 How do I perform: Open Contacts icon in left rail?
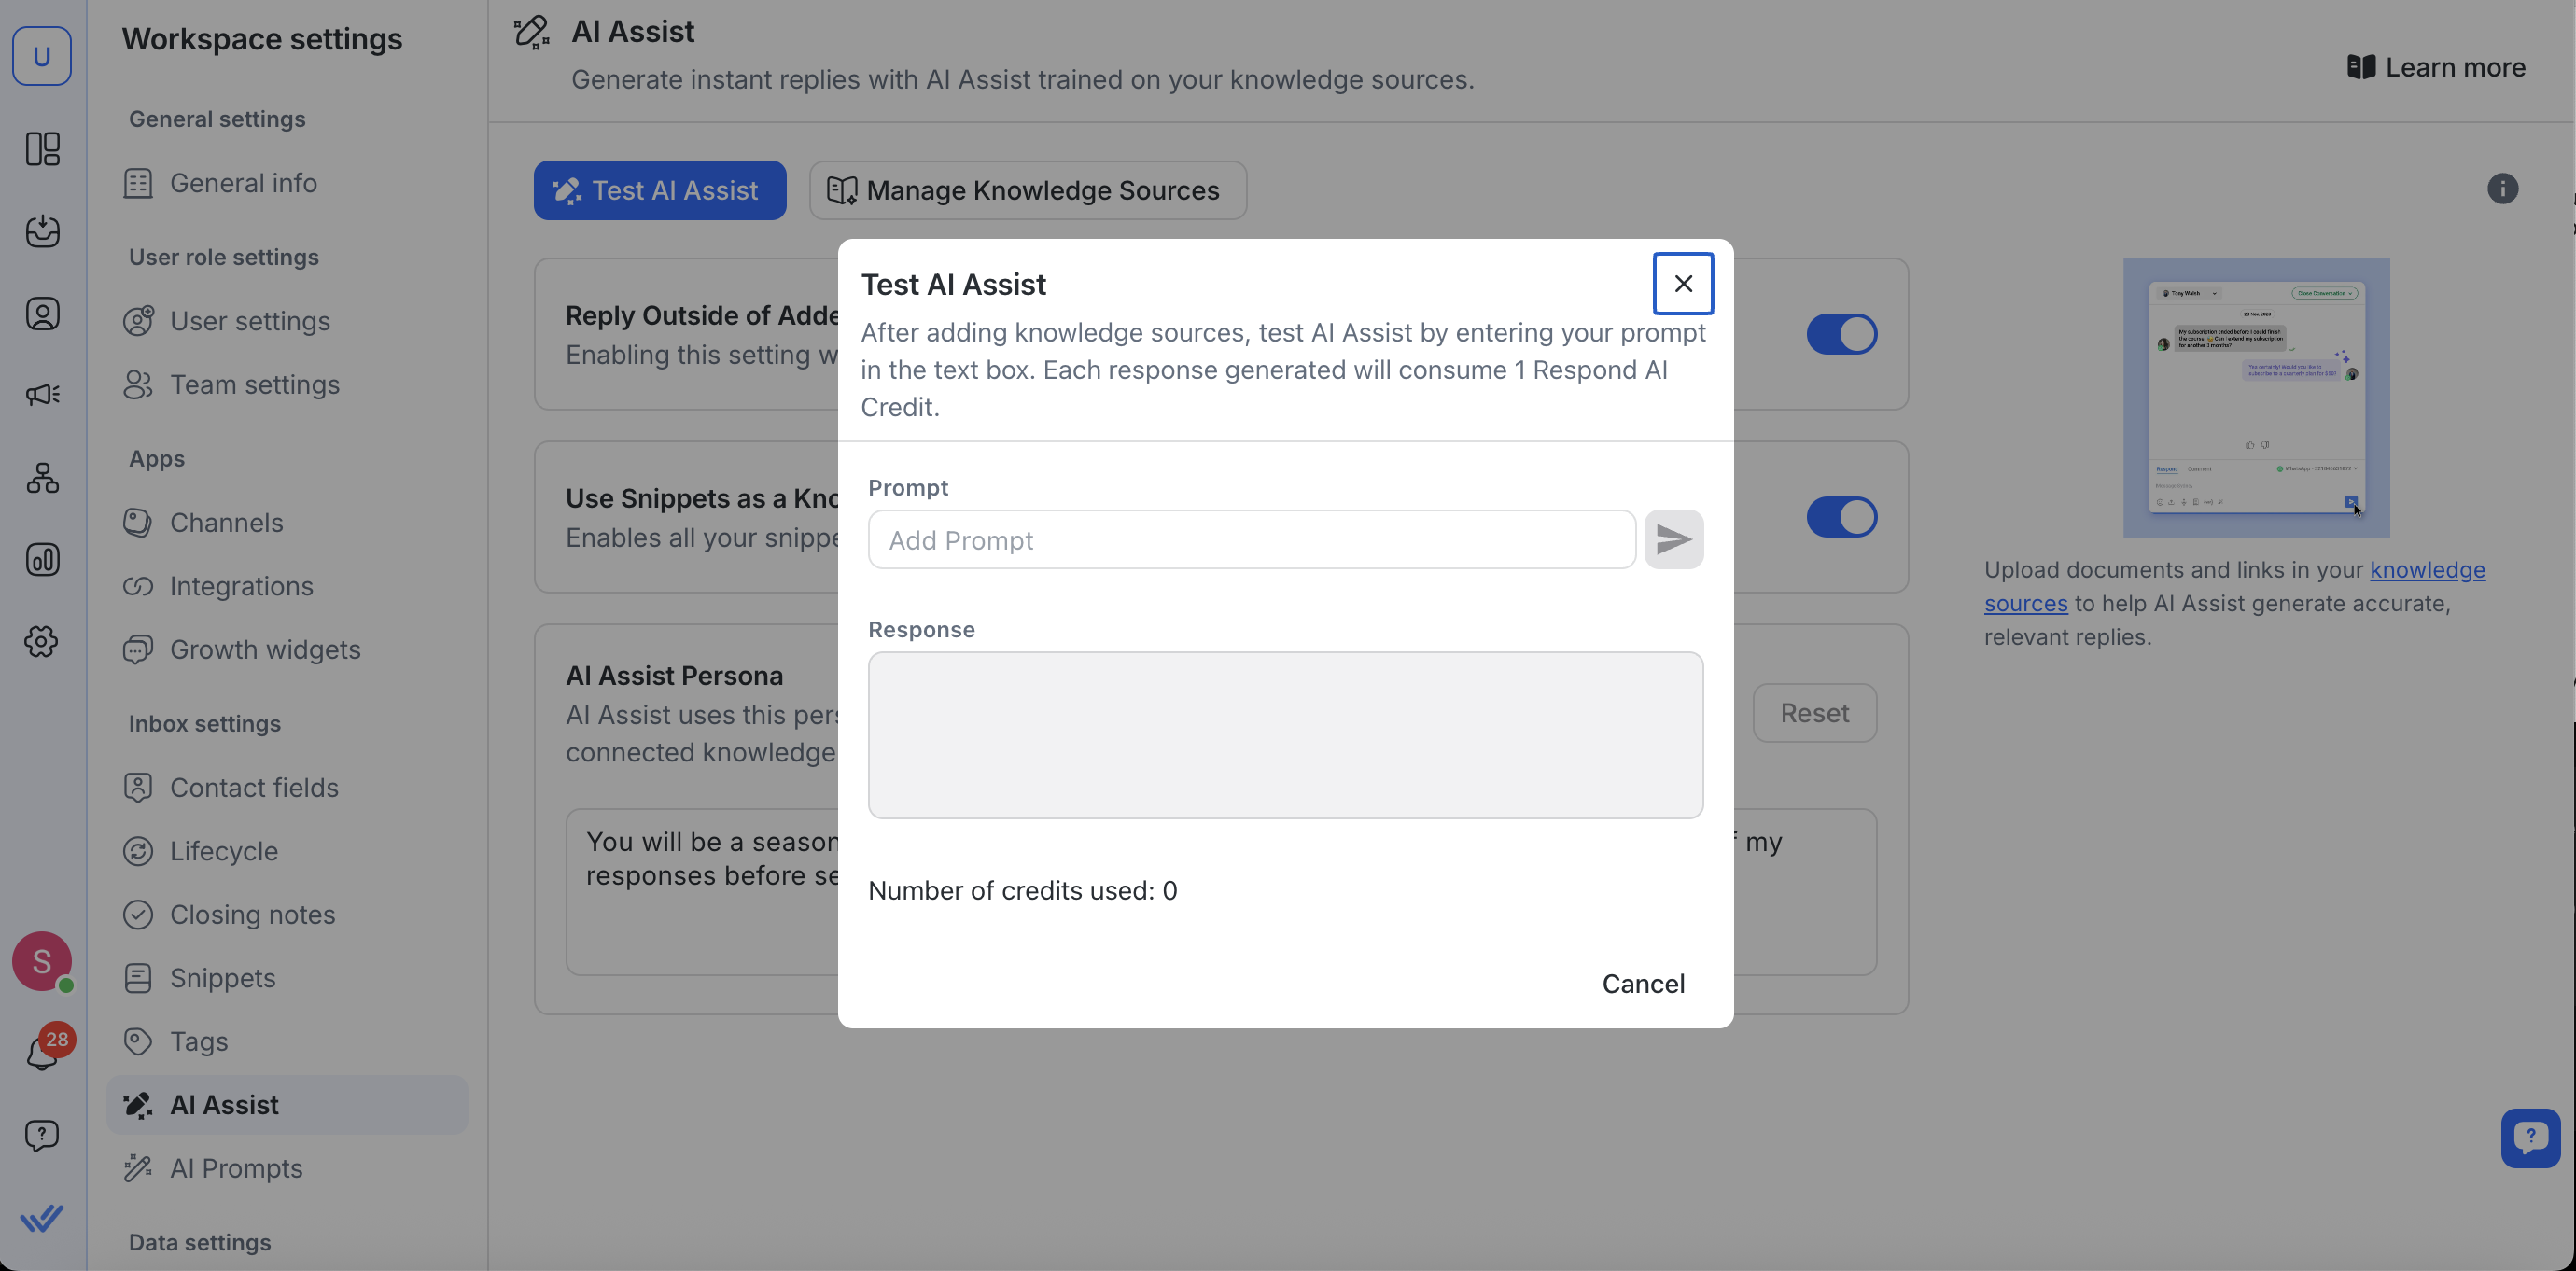coord(42,314)
